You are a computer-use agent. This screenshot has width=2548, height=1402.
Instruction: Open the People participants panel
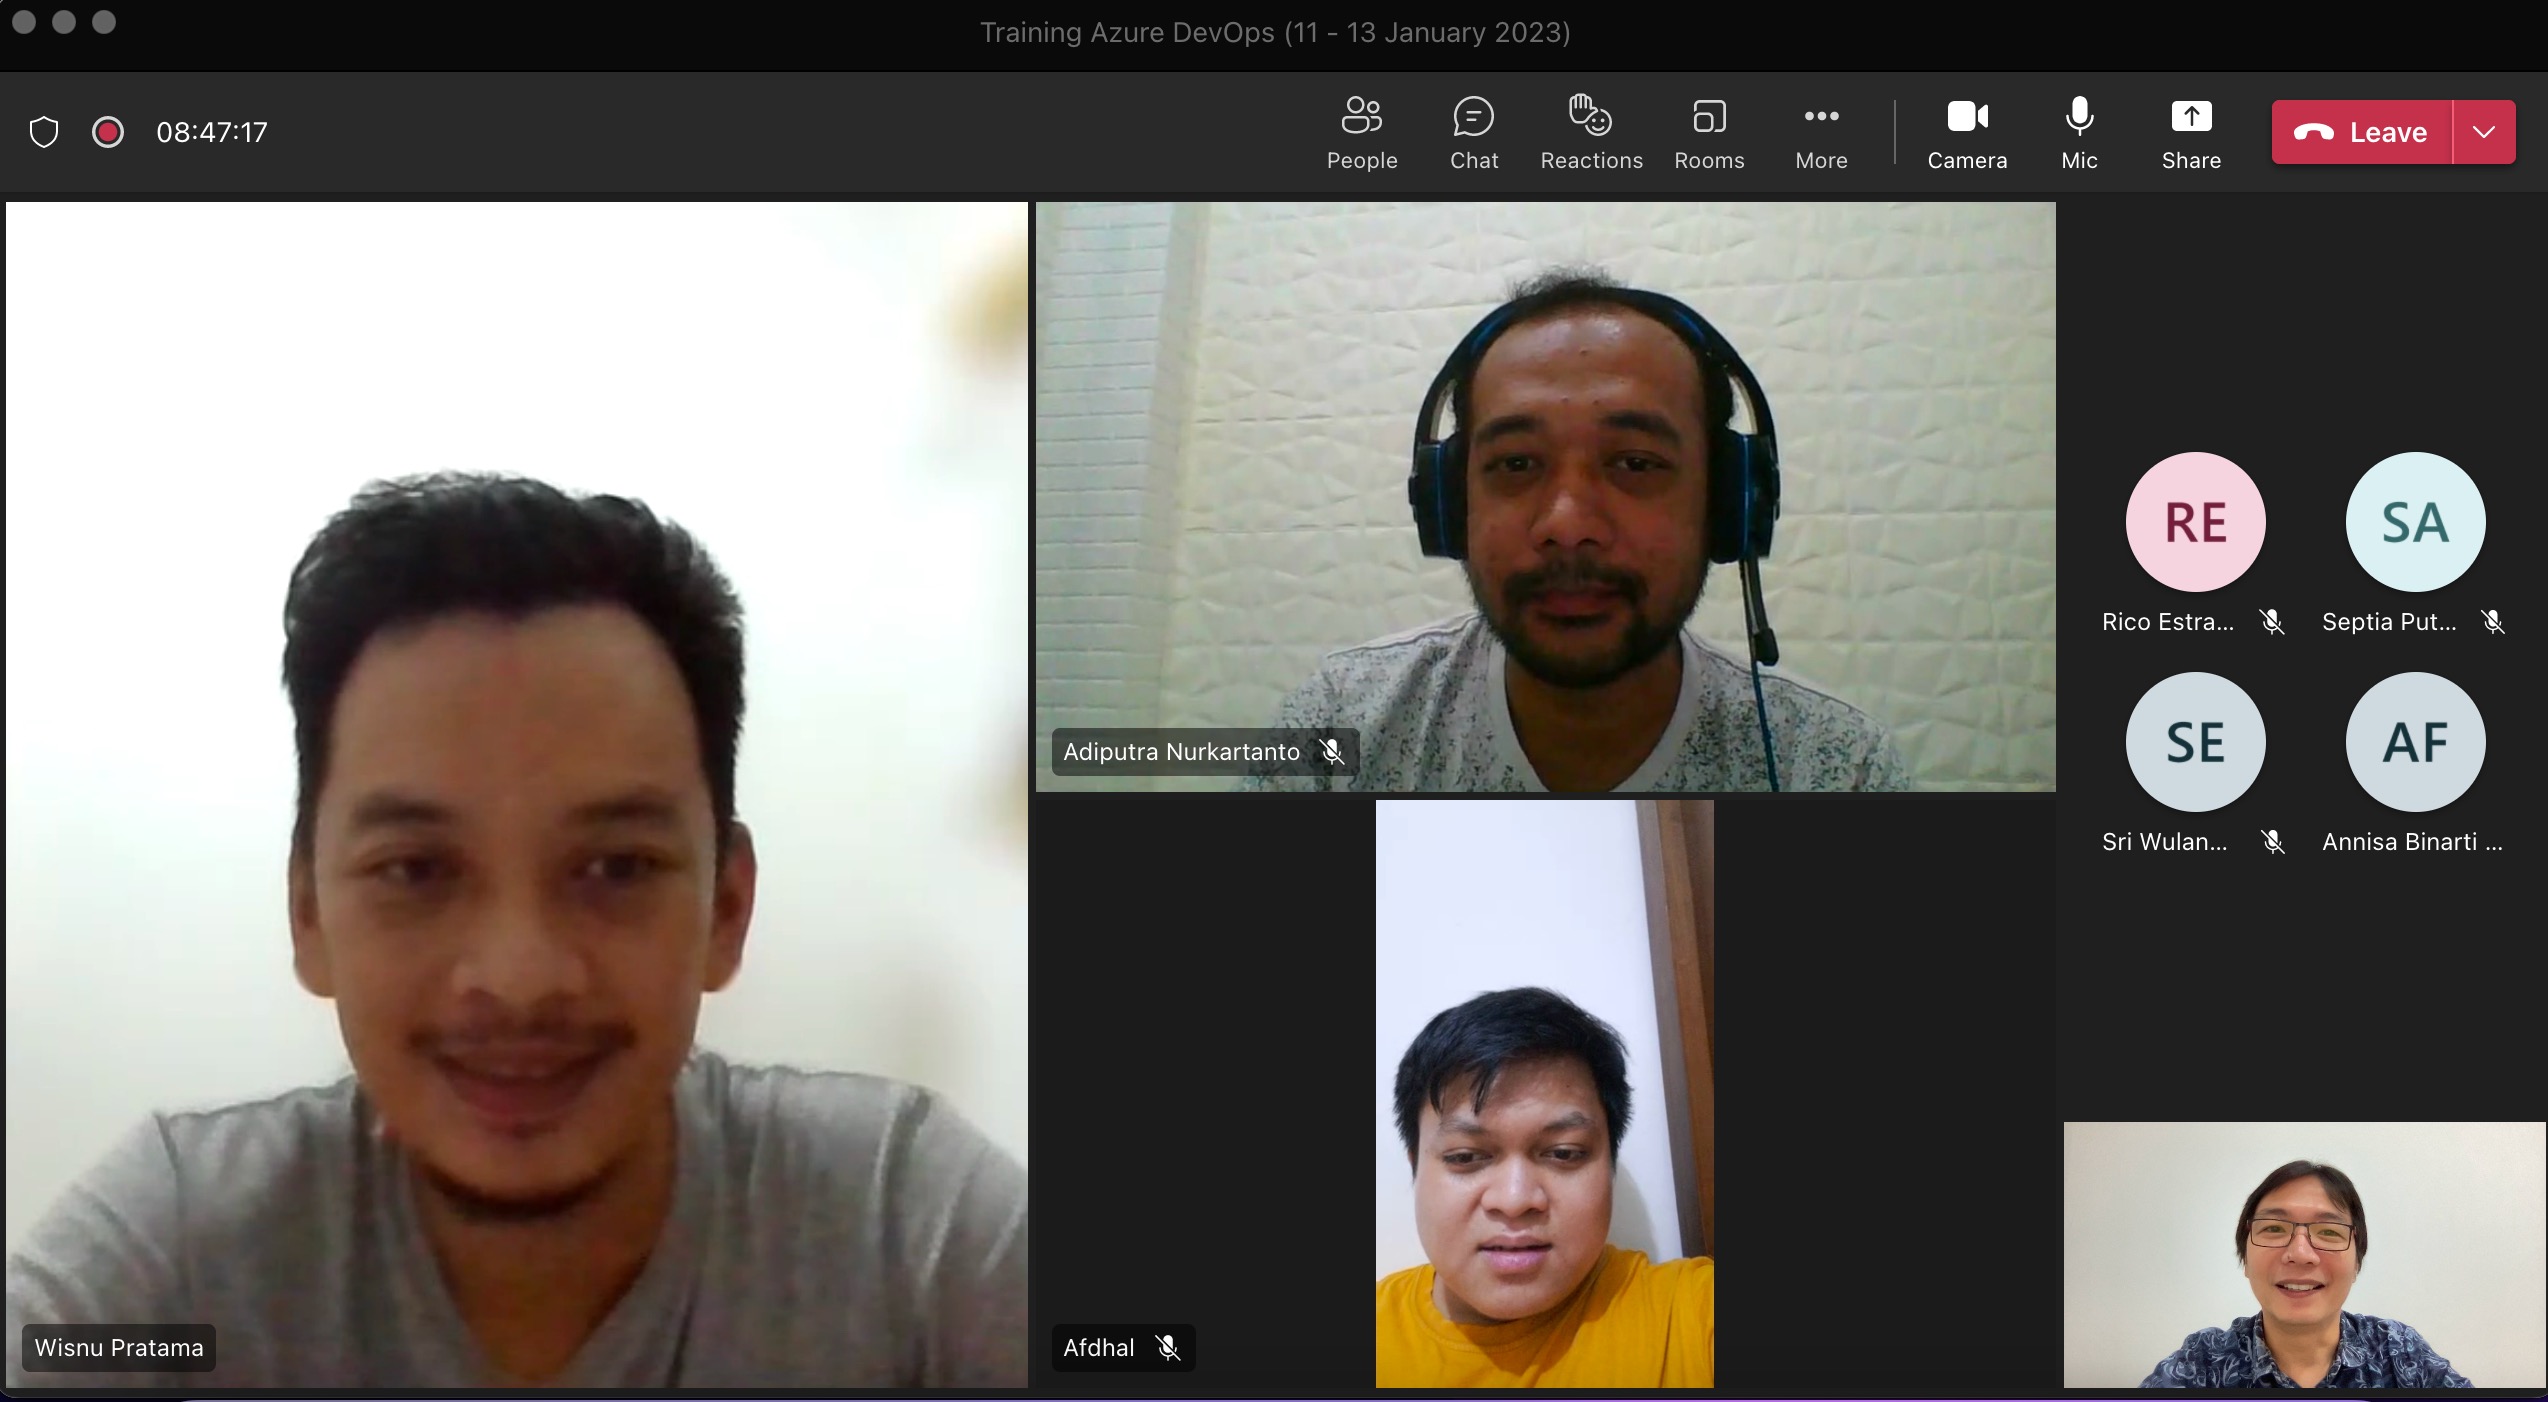pos(1361,132)
